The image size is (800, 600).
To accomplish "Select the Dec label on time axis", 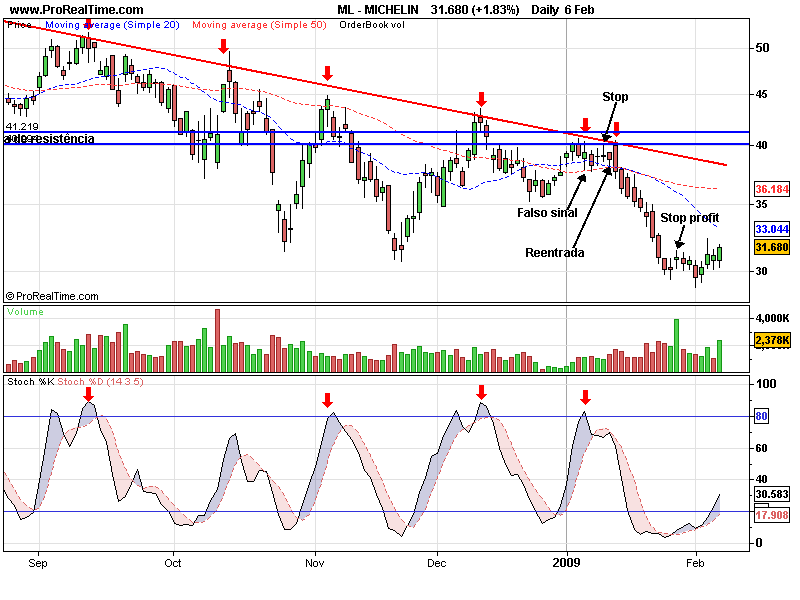I will click(437, 563).
